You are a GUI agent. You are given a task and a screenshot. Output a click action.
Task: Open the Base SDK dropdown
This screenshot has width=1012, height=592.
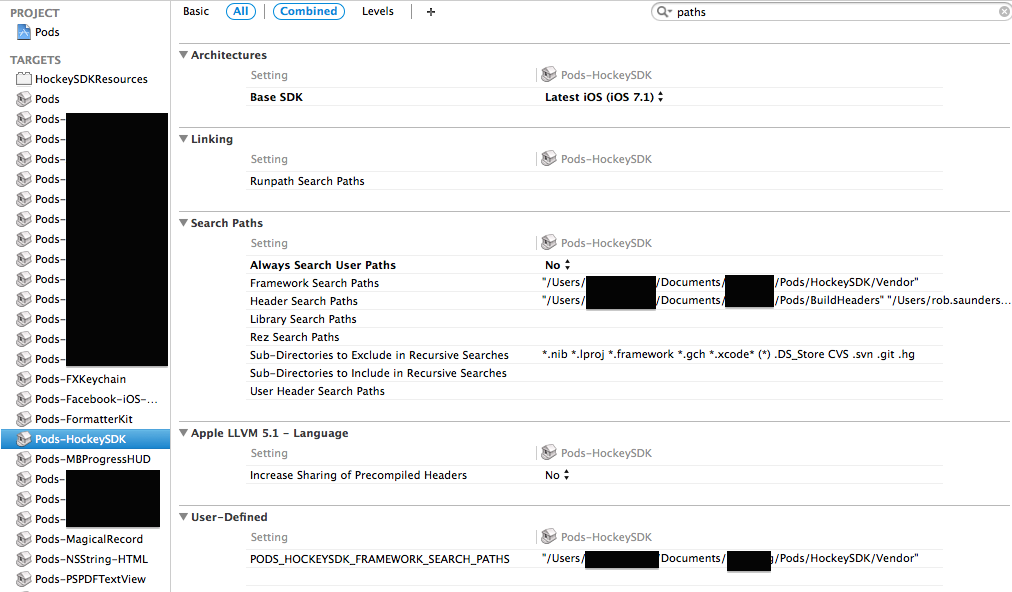pyautogui.click(x=604, y=97)
